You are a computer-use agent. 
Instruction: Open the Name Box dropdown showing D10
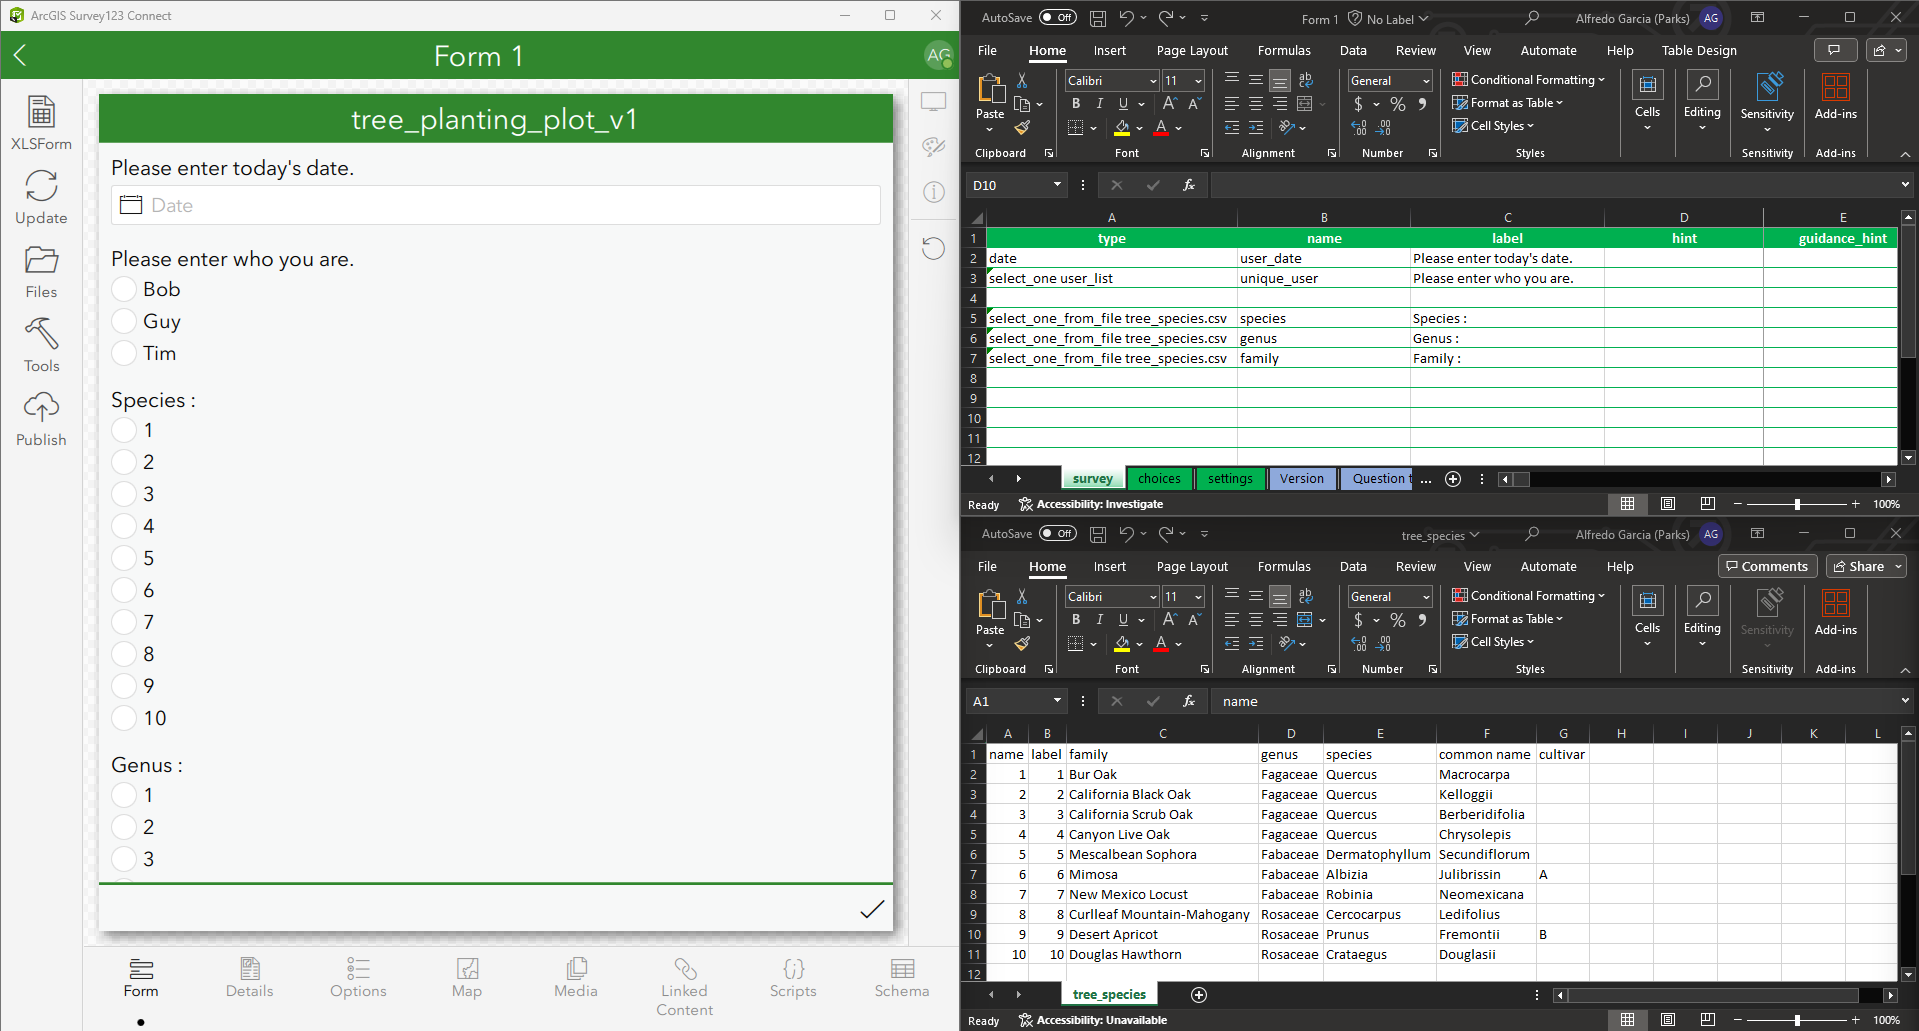pyautogui.click(x=1057, y=185)
